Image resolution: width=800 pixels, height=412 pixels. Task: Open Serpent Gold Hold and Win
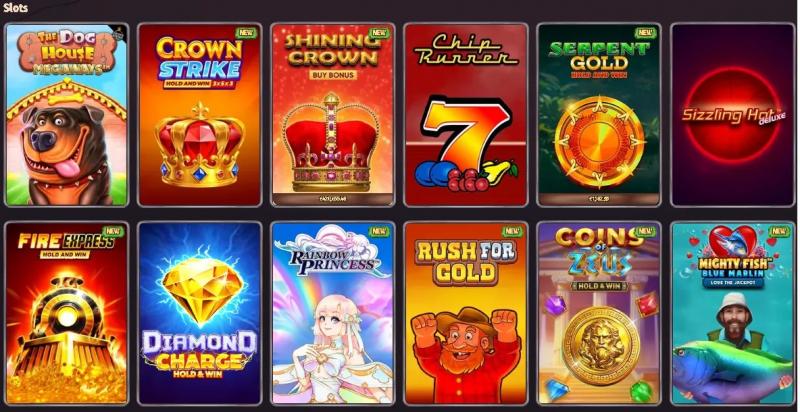point(599,115)
